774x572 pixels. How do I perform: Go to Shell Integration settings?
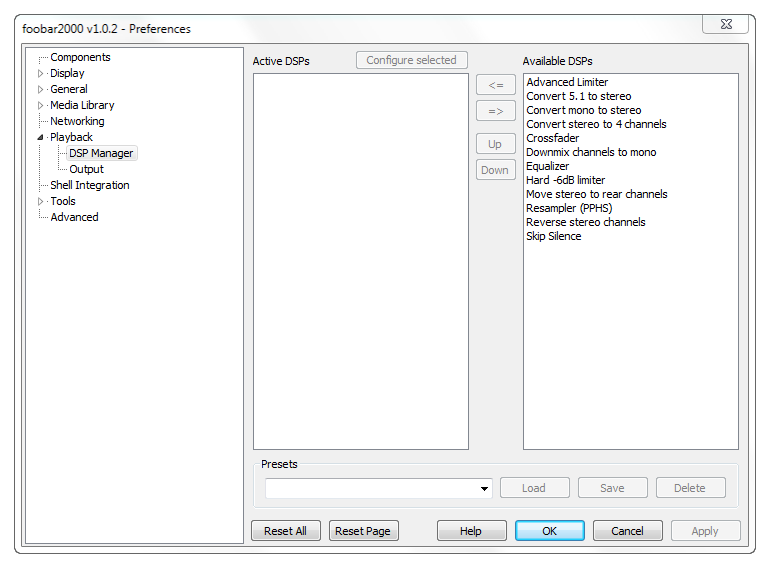89,185
